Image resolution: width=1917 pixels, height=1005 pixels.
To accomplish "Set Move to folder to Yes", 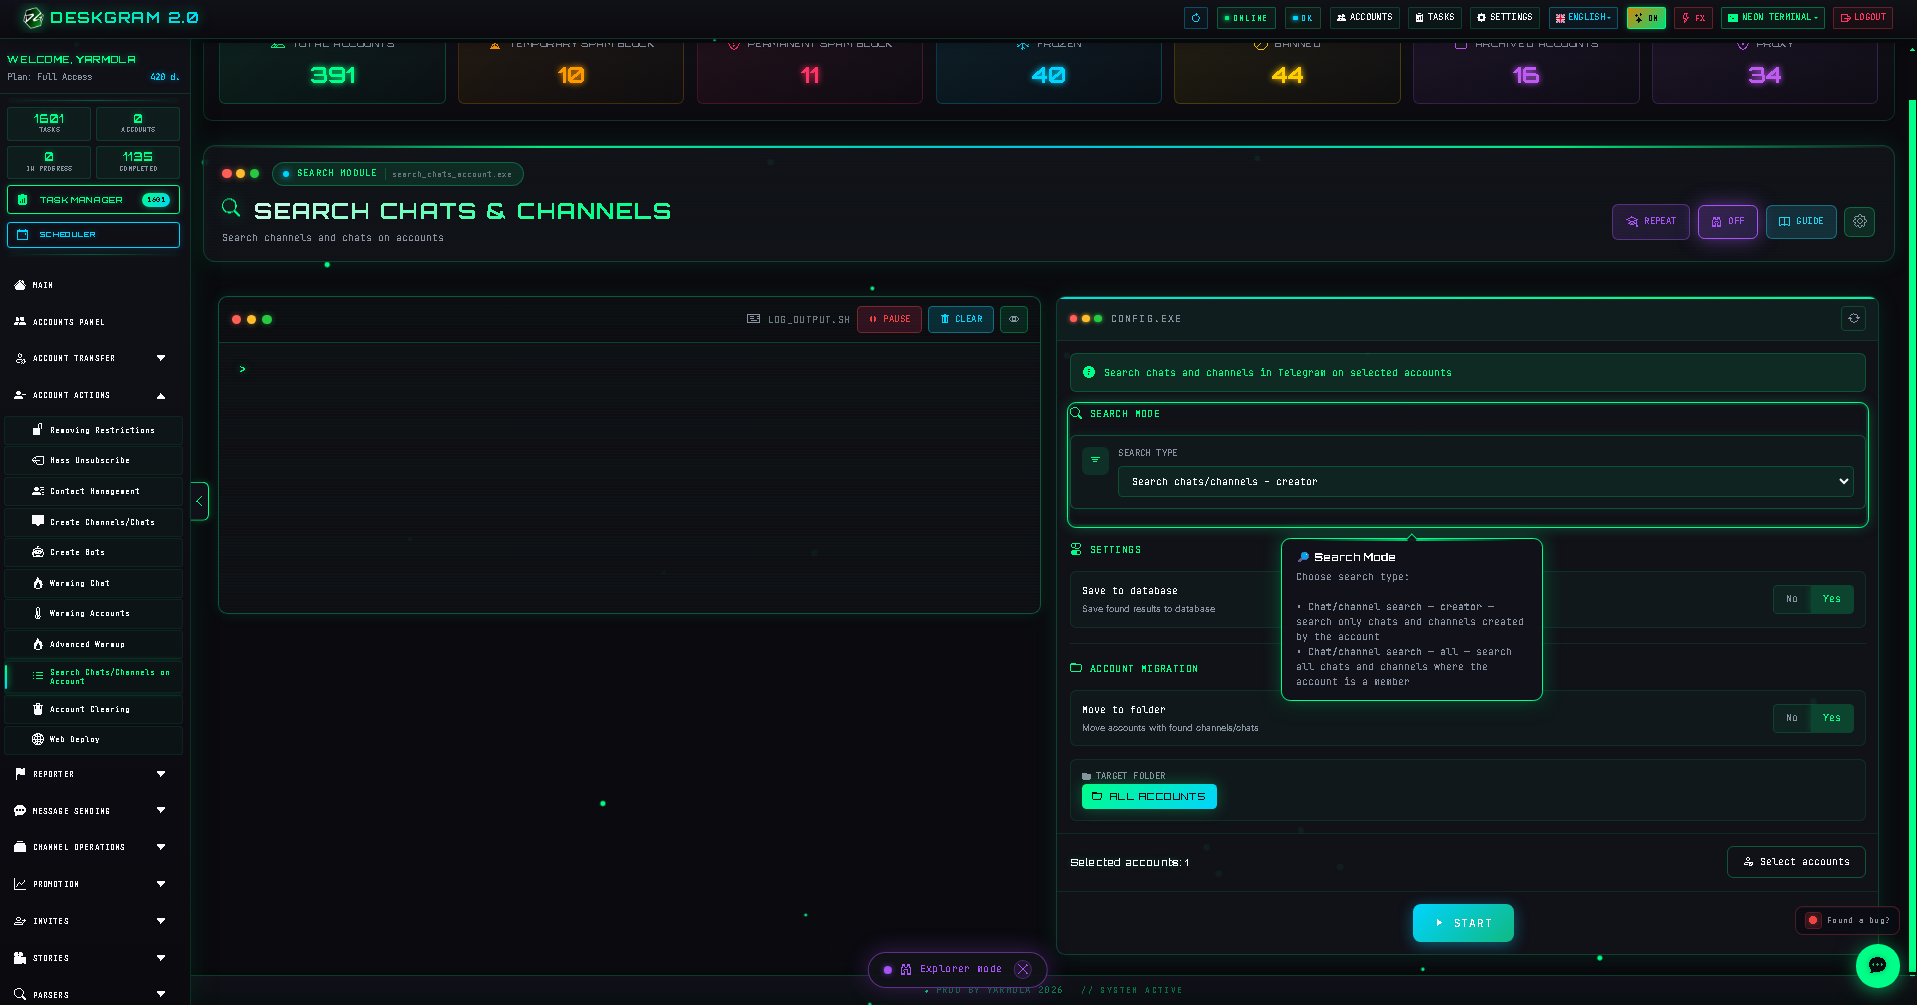I will (1832, 718).
